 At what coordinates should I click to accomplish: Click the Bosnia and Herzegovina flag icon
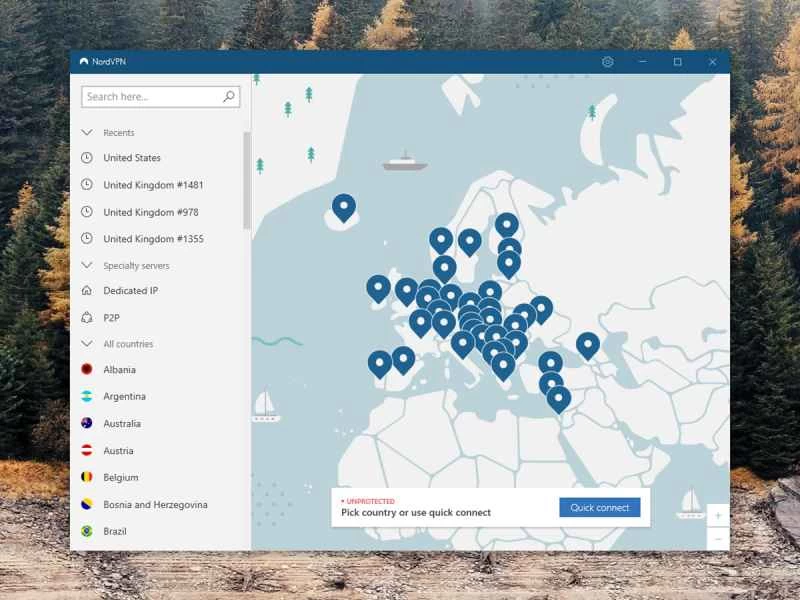click(88, 504)
